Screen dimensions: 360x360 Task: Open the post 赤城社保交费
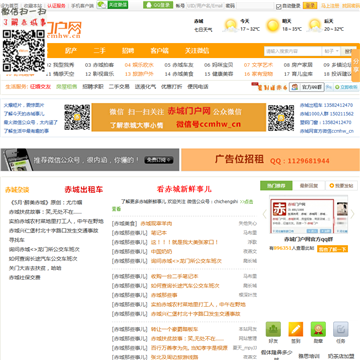(x=24, y=277)
